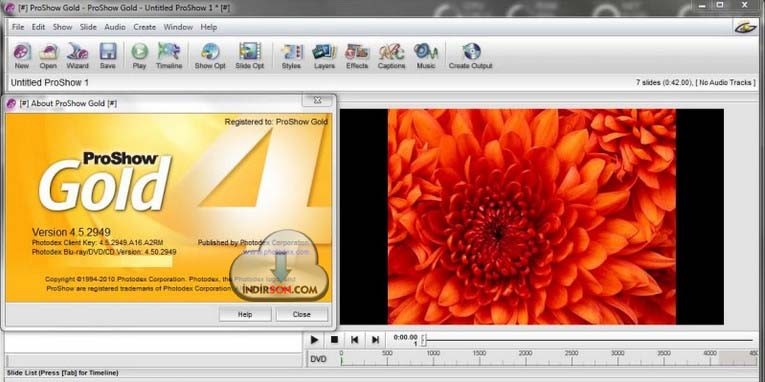Open the Layers tool
The image size is (765, 382).
coord(324,56)
